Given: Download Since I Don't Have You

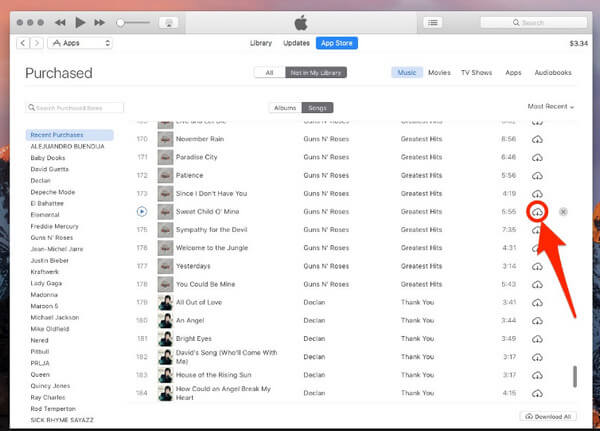Looking at the screenshot, I should point(537,194).
